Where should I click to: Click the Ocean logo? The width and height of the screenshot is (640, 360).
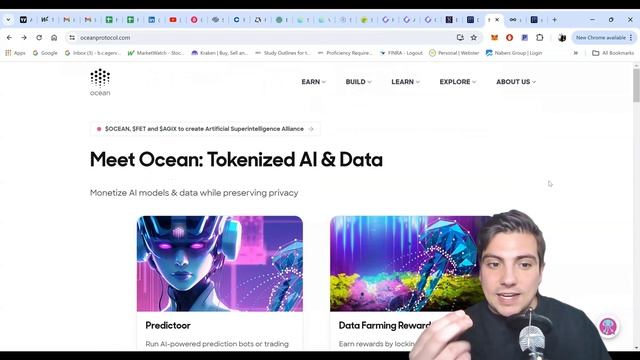100,82
